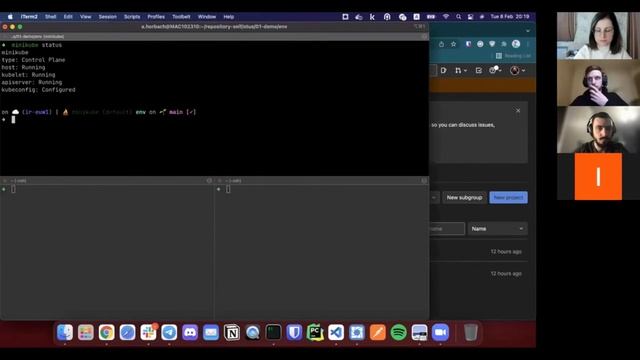Open the Name sort dropdown on GitLab
This screenshot has width=640, height=360.
[x=497, y=229]
